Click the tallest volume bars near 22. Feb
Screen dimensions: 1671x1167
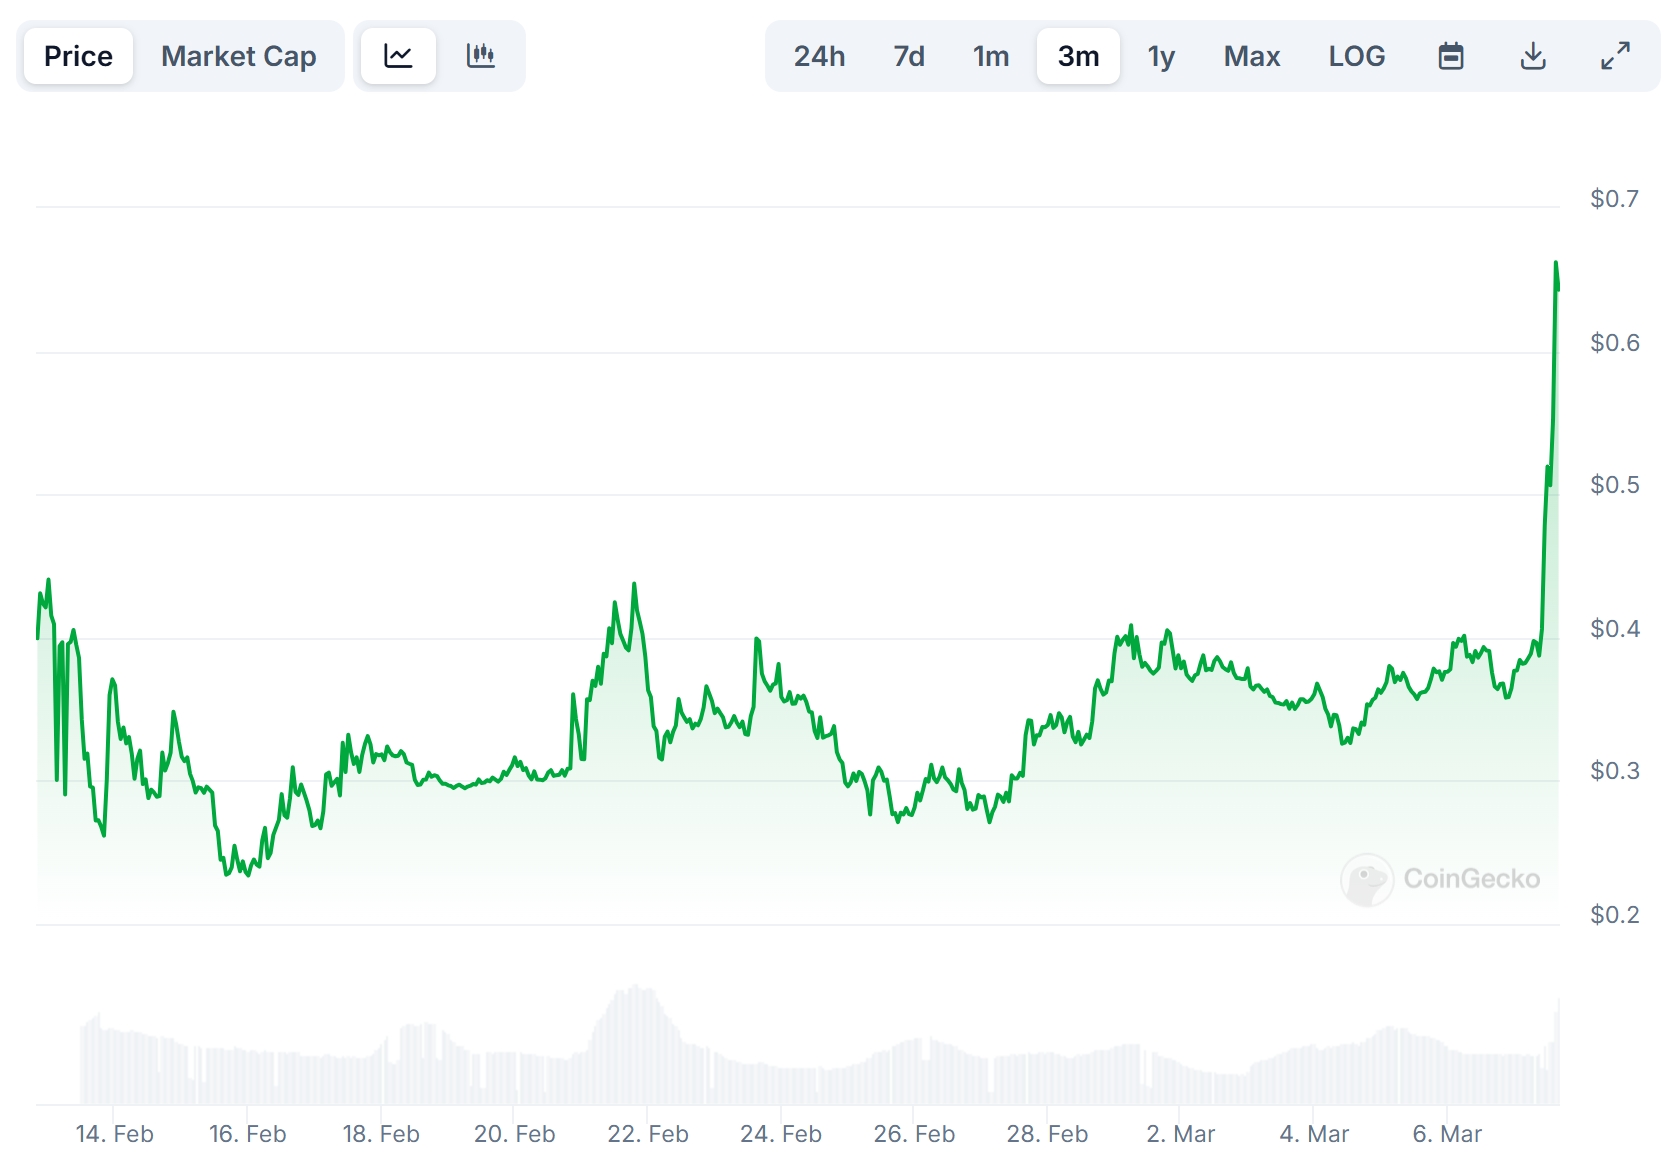click(x=636, y=1040)
